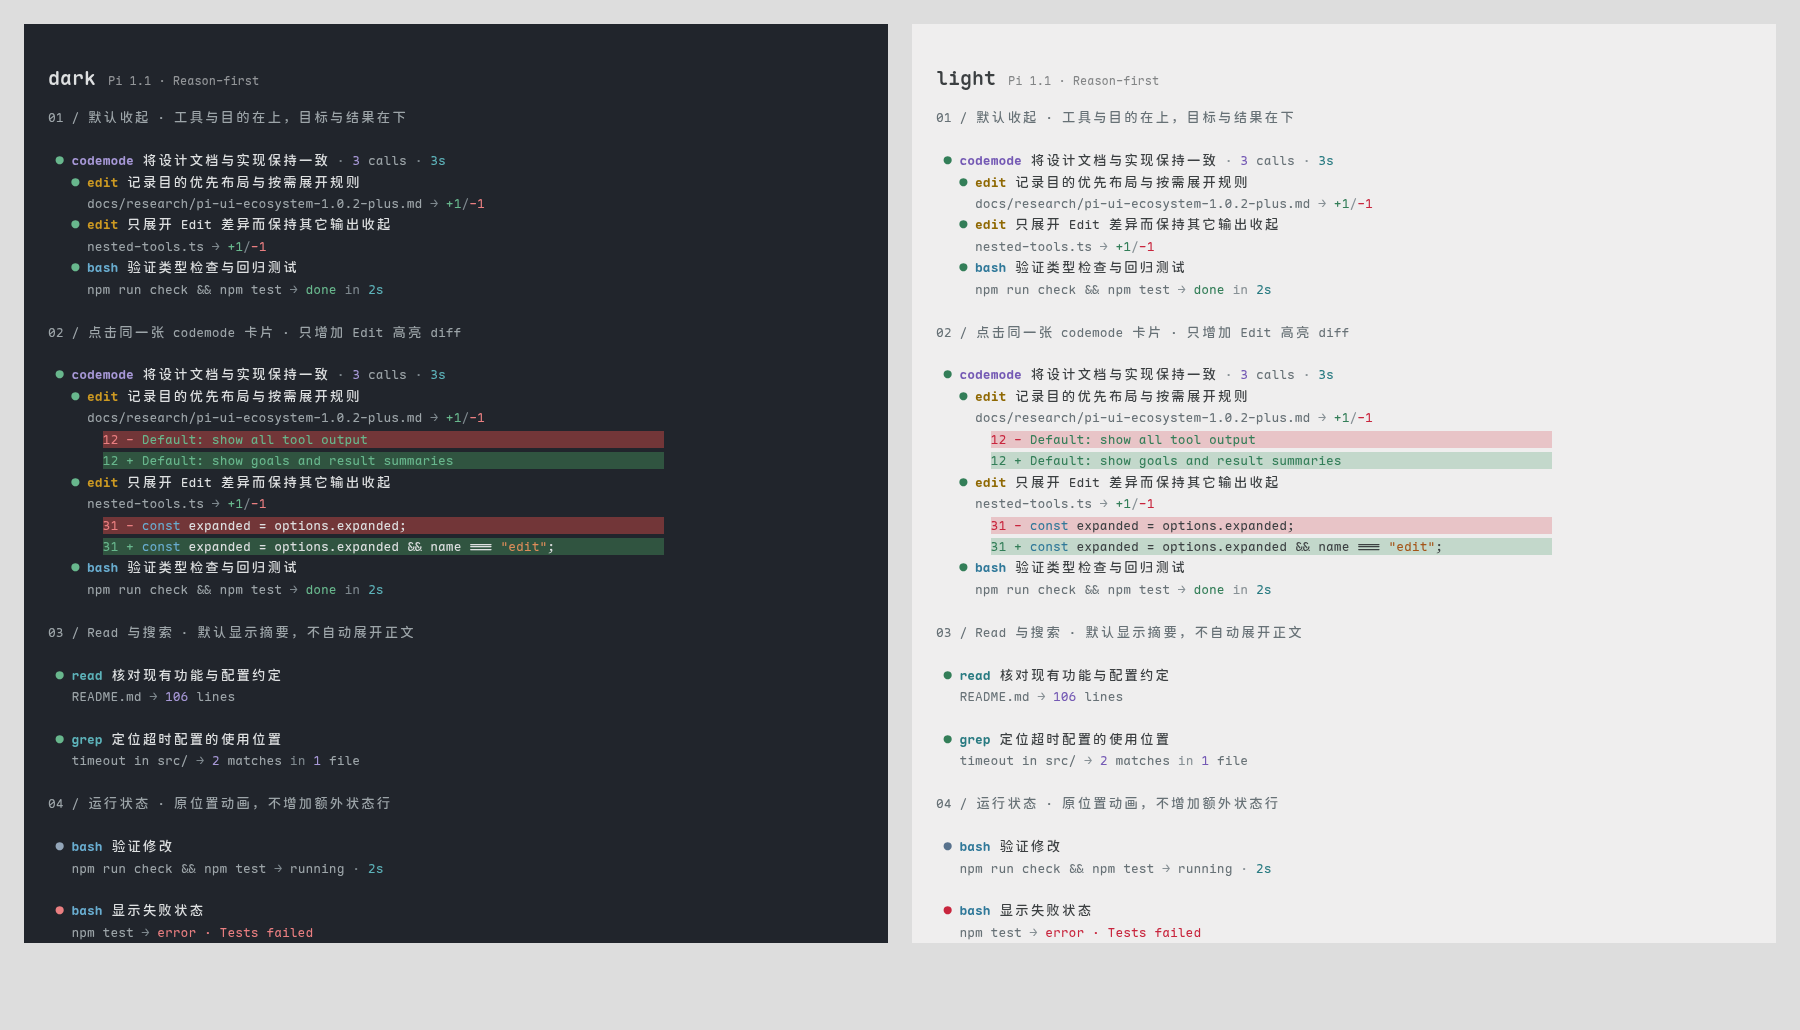The image size is (1800, 1030).
Task: Click heading '04 / 运行状态' in light panel
Action: pyautogui.click(x=1107, y=803)
